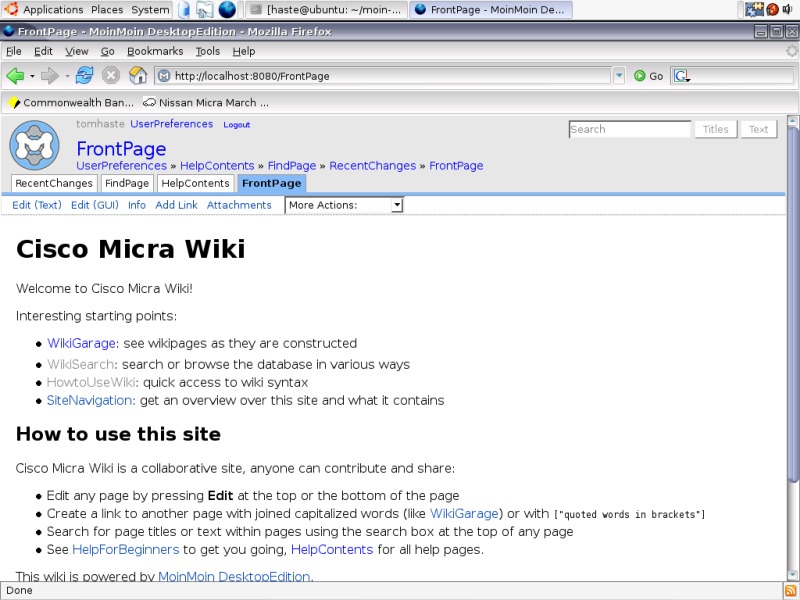Image resolution: width=800 pixels, height=600 pixels.
Task: Click RecentChanges in the breadcrumb trail
Action: point(372,166)
